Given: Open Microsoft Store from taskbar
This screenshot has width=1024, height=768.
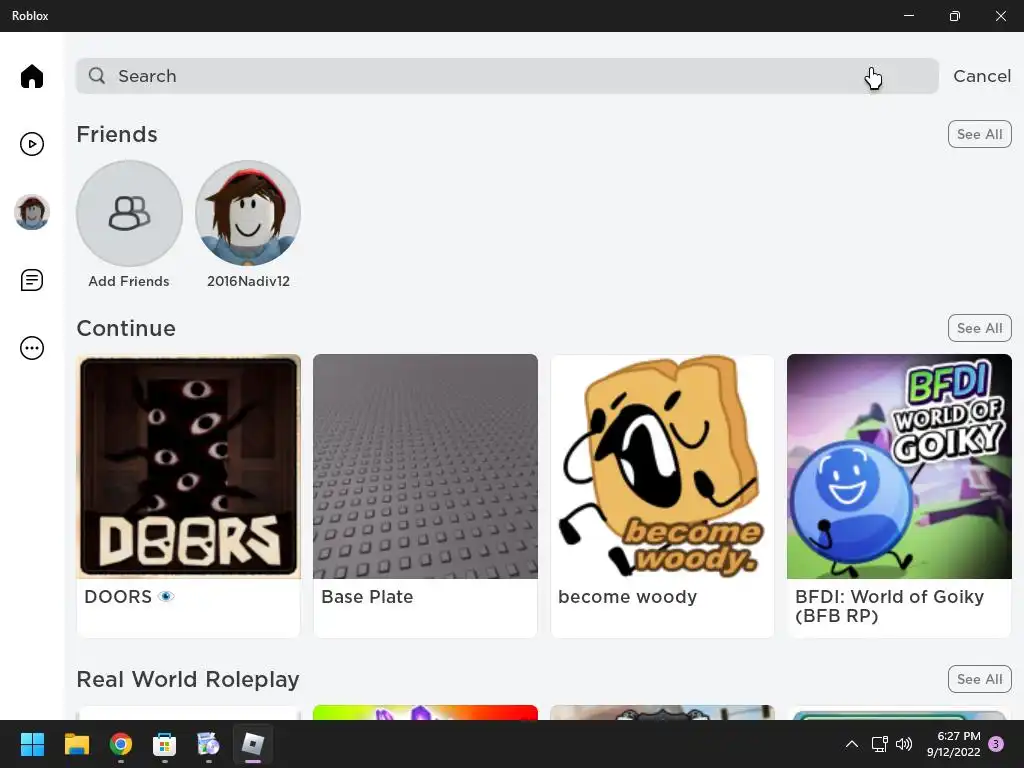Looking at the screenshot, I should (x=165, y=744).
